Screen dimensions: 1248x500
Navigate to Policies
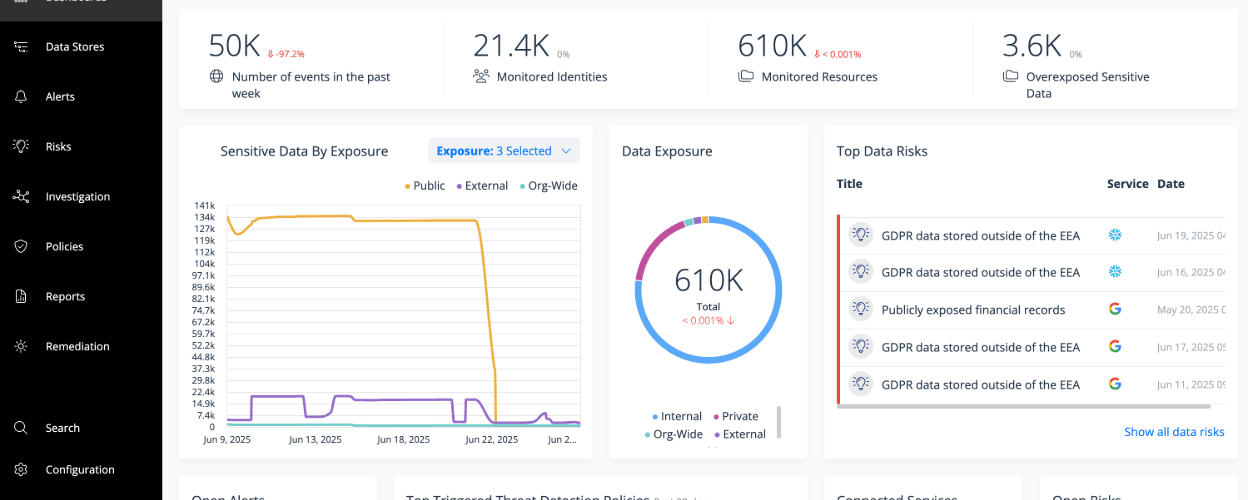[x=64, y=247]
